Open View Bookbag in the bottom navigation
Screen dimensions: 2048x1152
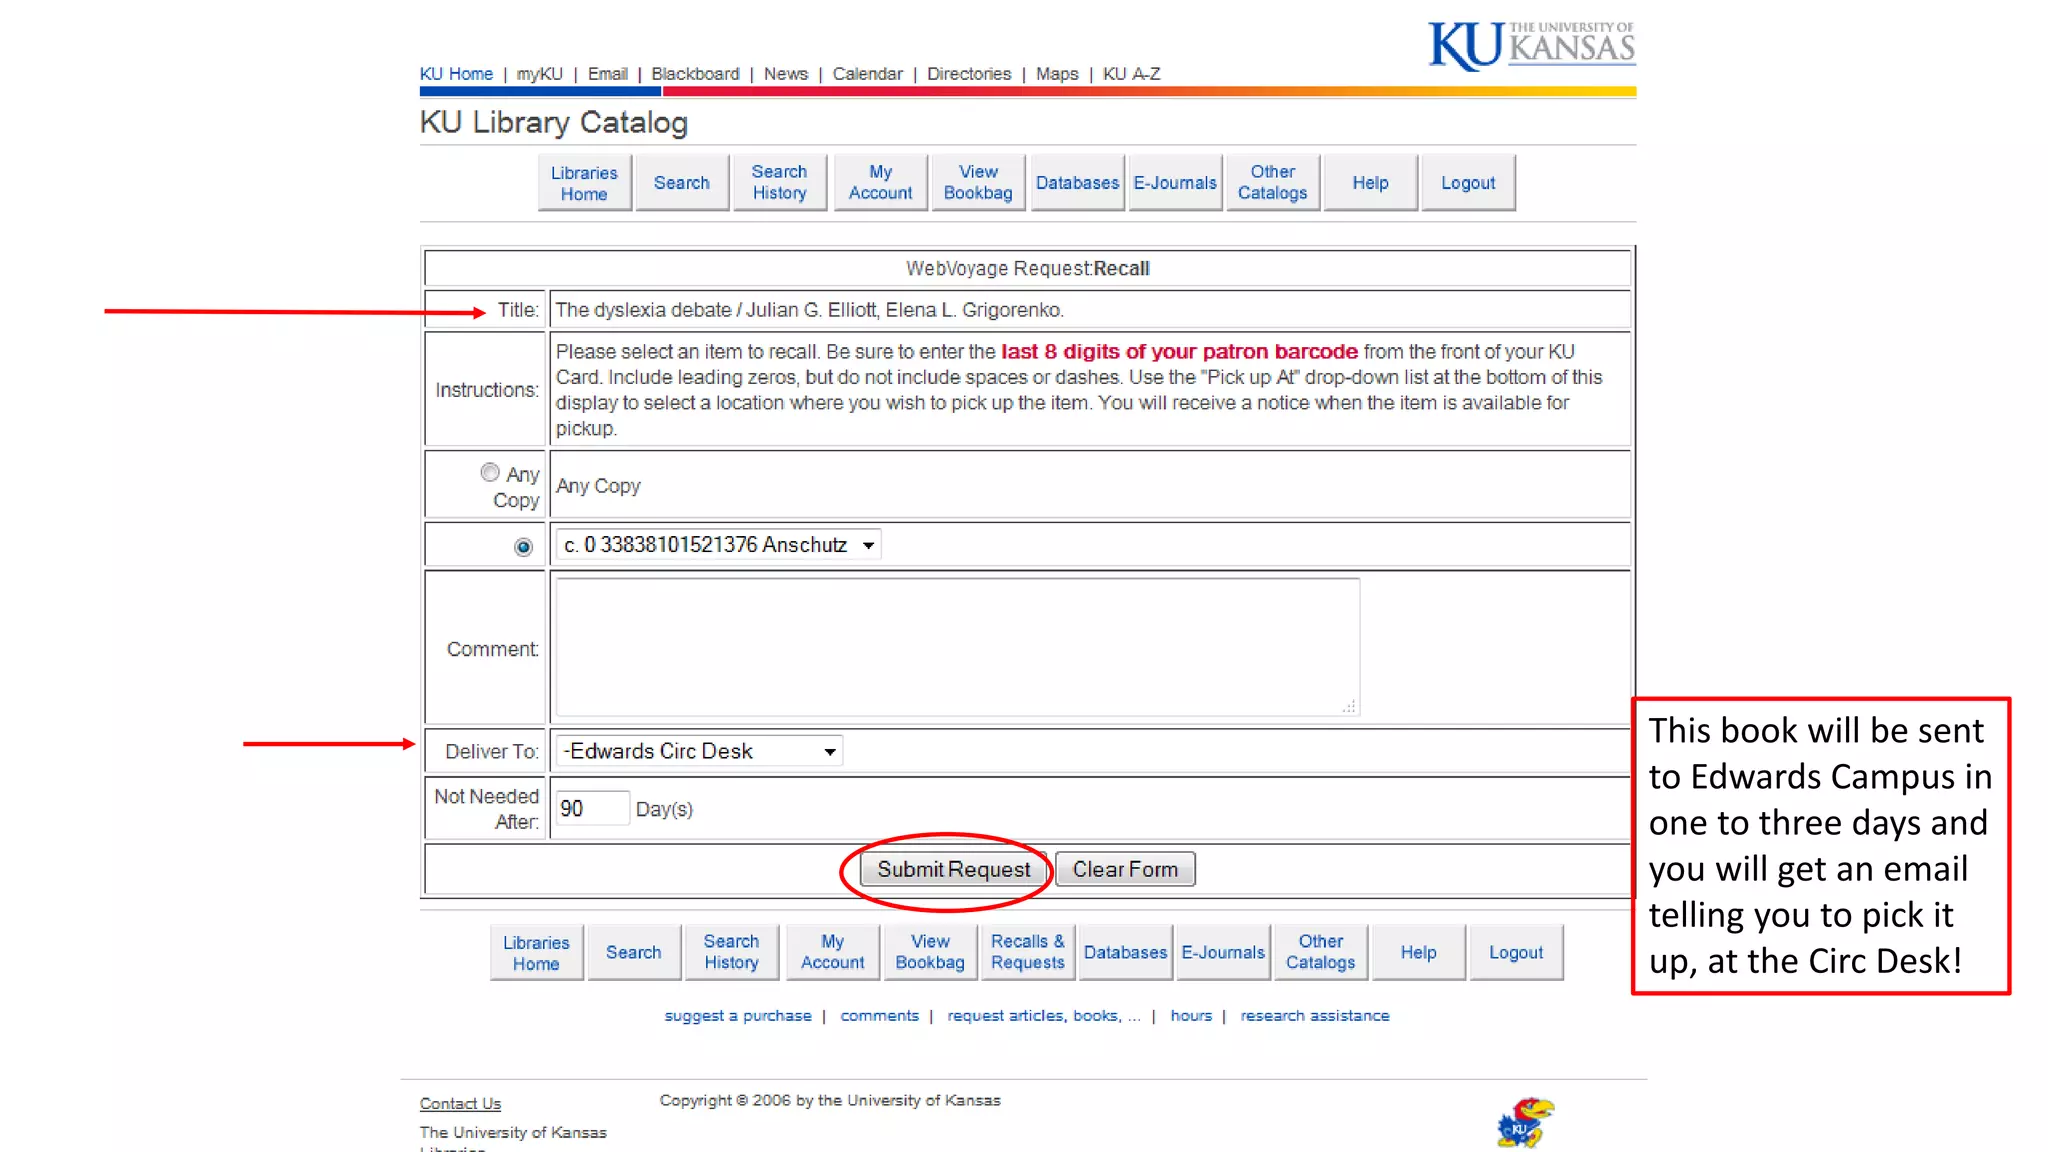930,953
